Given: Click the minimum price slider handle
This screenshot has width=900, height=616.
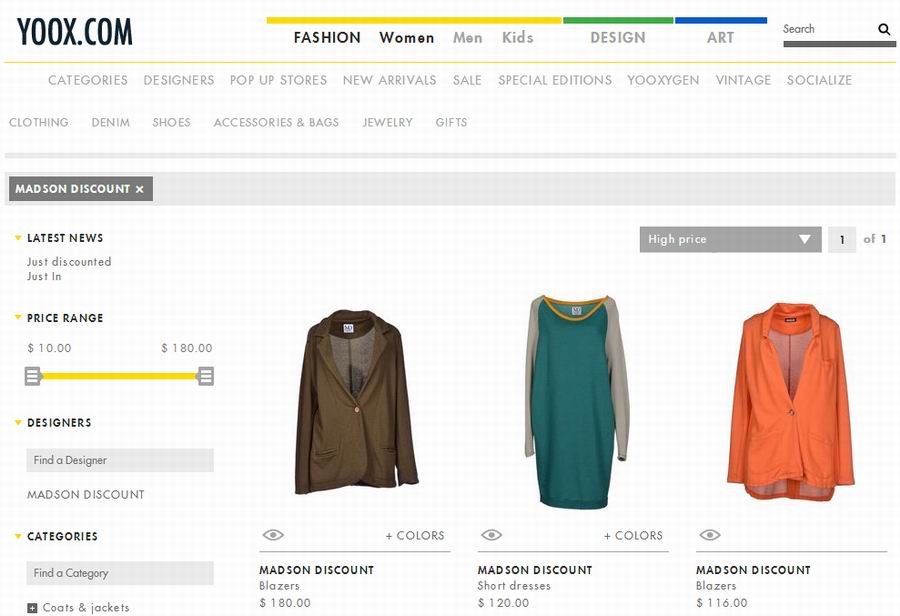Looking at the screenshot, I should (x=33, y=376).
